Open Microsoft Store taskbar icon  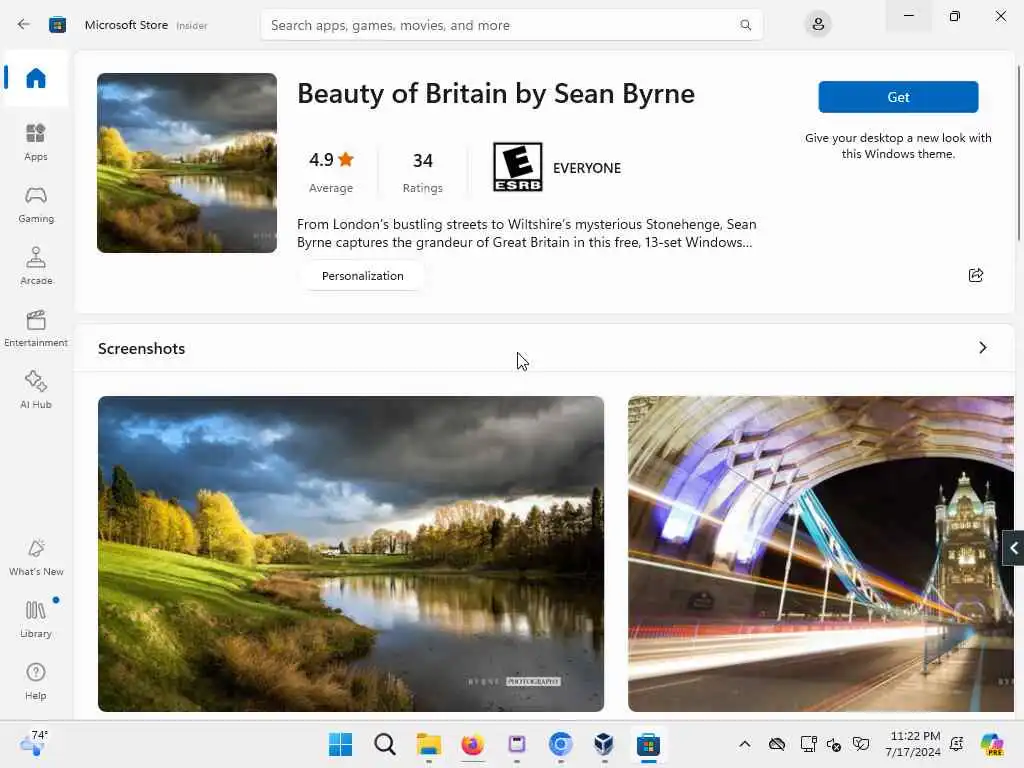pyautogui.click(x=648, y=744)
